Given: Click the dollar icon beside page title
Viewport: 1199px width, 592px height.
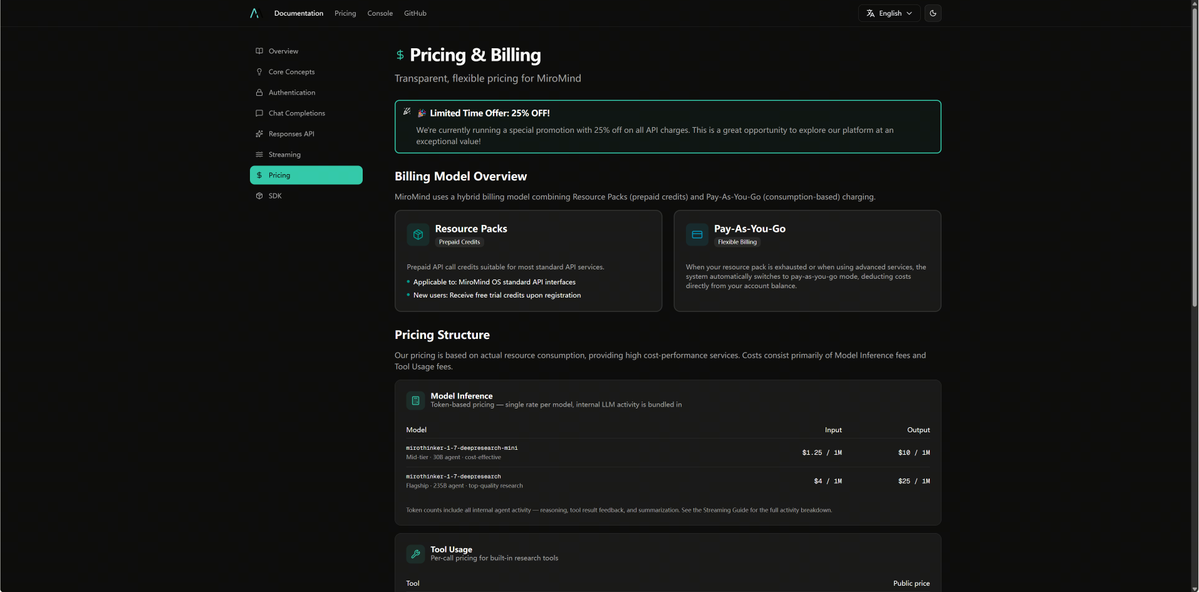Looking at the screenshot, I should (x=400, y=55).
